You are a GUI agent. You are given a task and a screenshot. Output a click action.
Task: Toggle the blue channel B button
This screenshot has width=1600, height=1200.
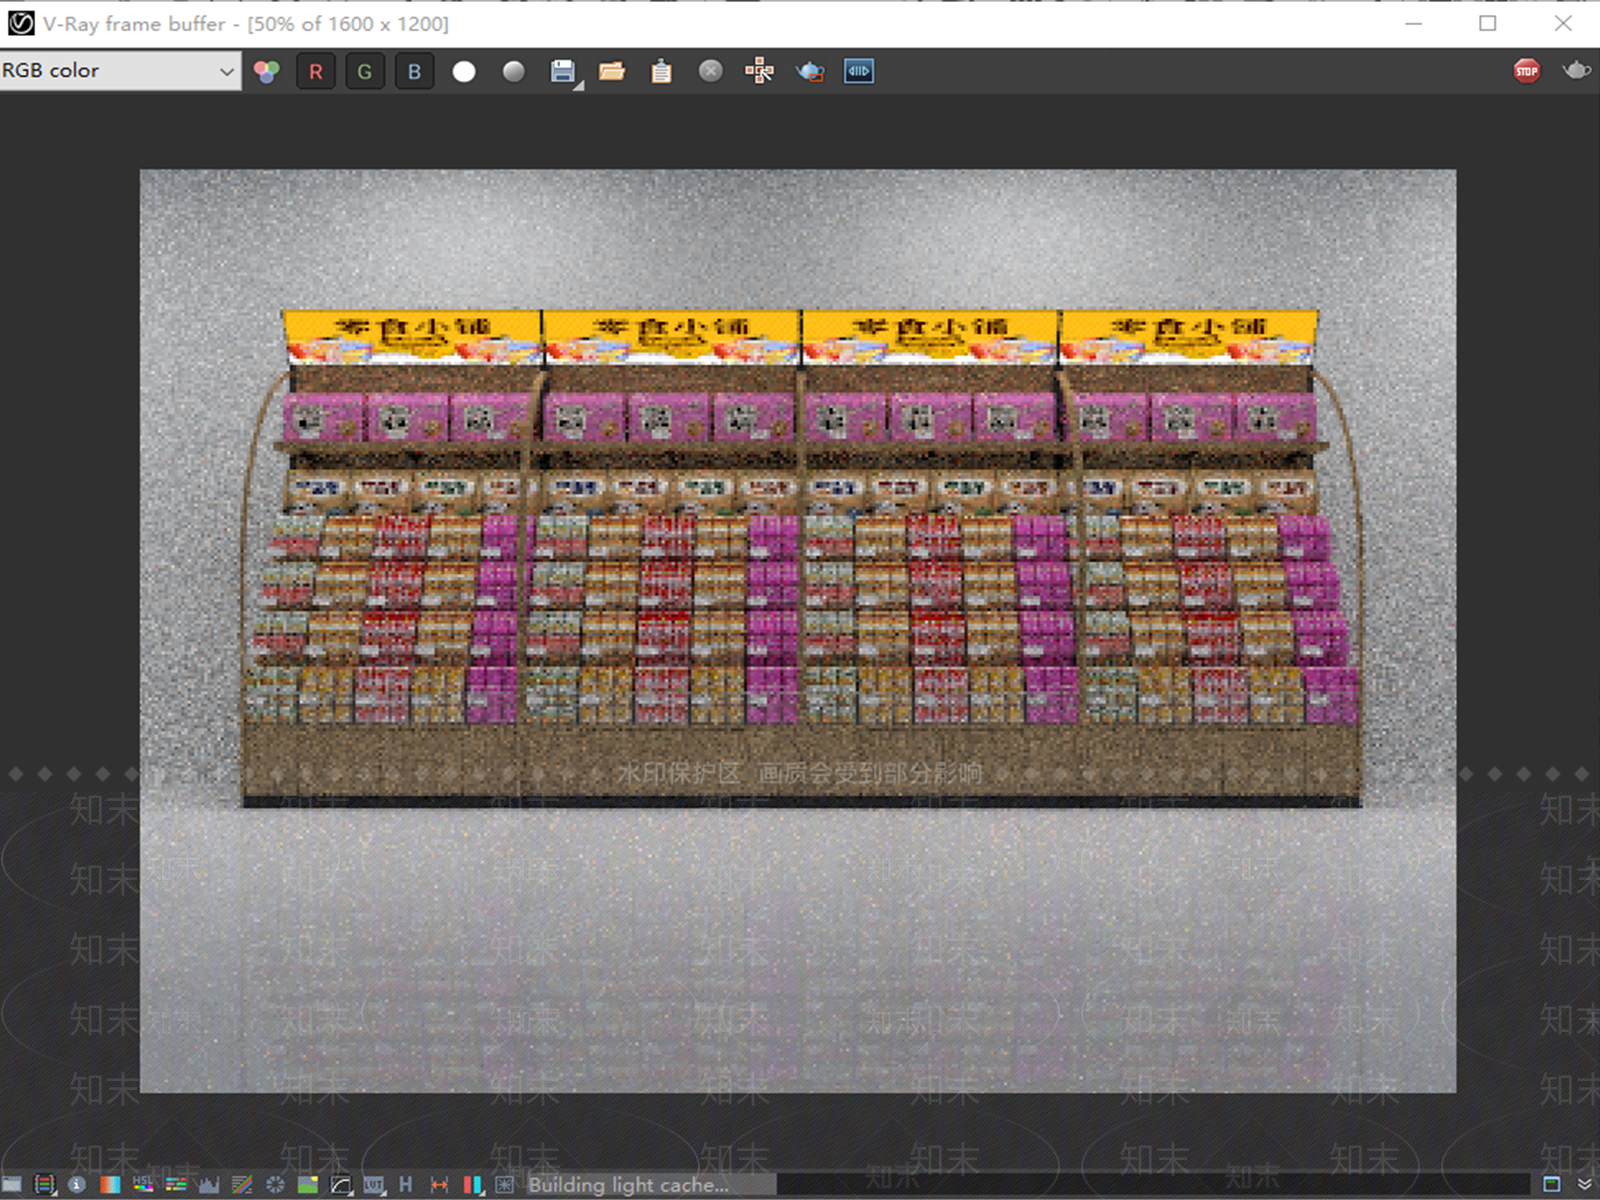(414, 71)
